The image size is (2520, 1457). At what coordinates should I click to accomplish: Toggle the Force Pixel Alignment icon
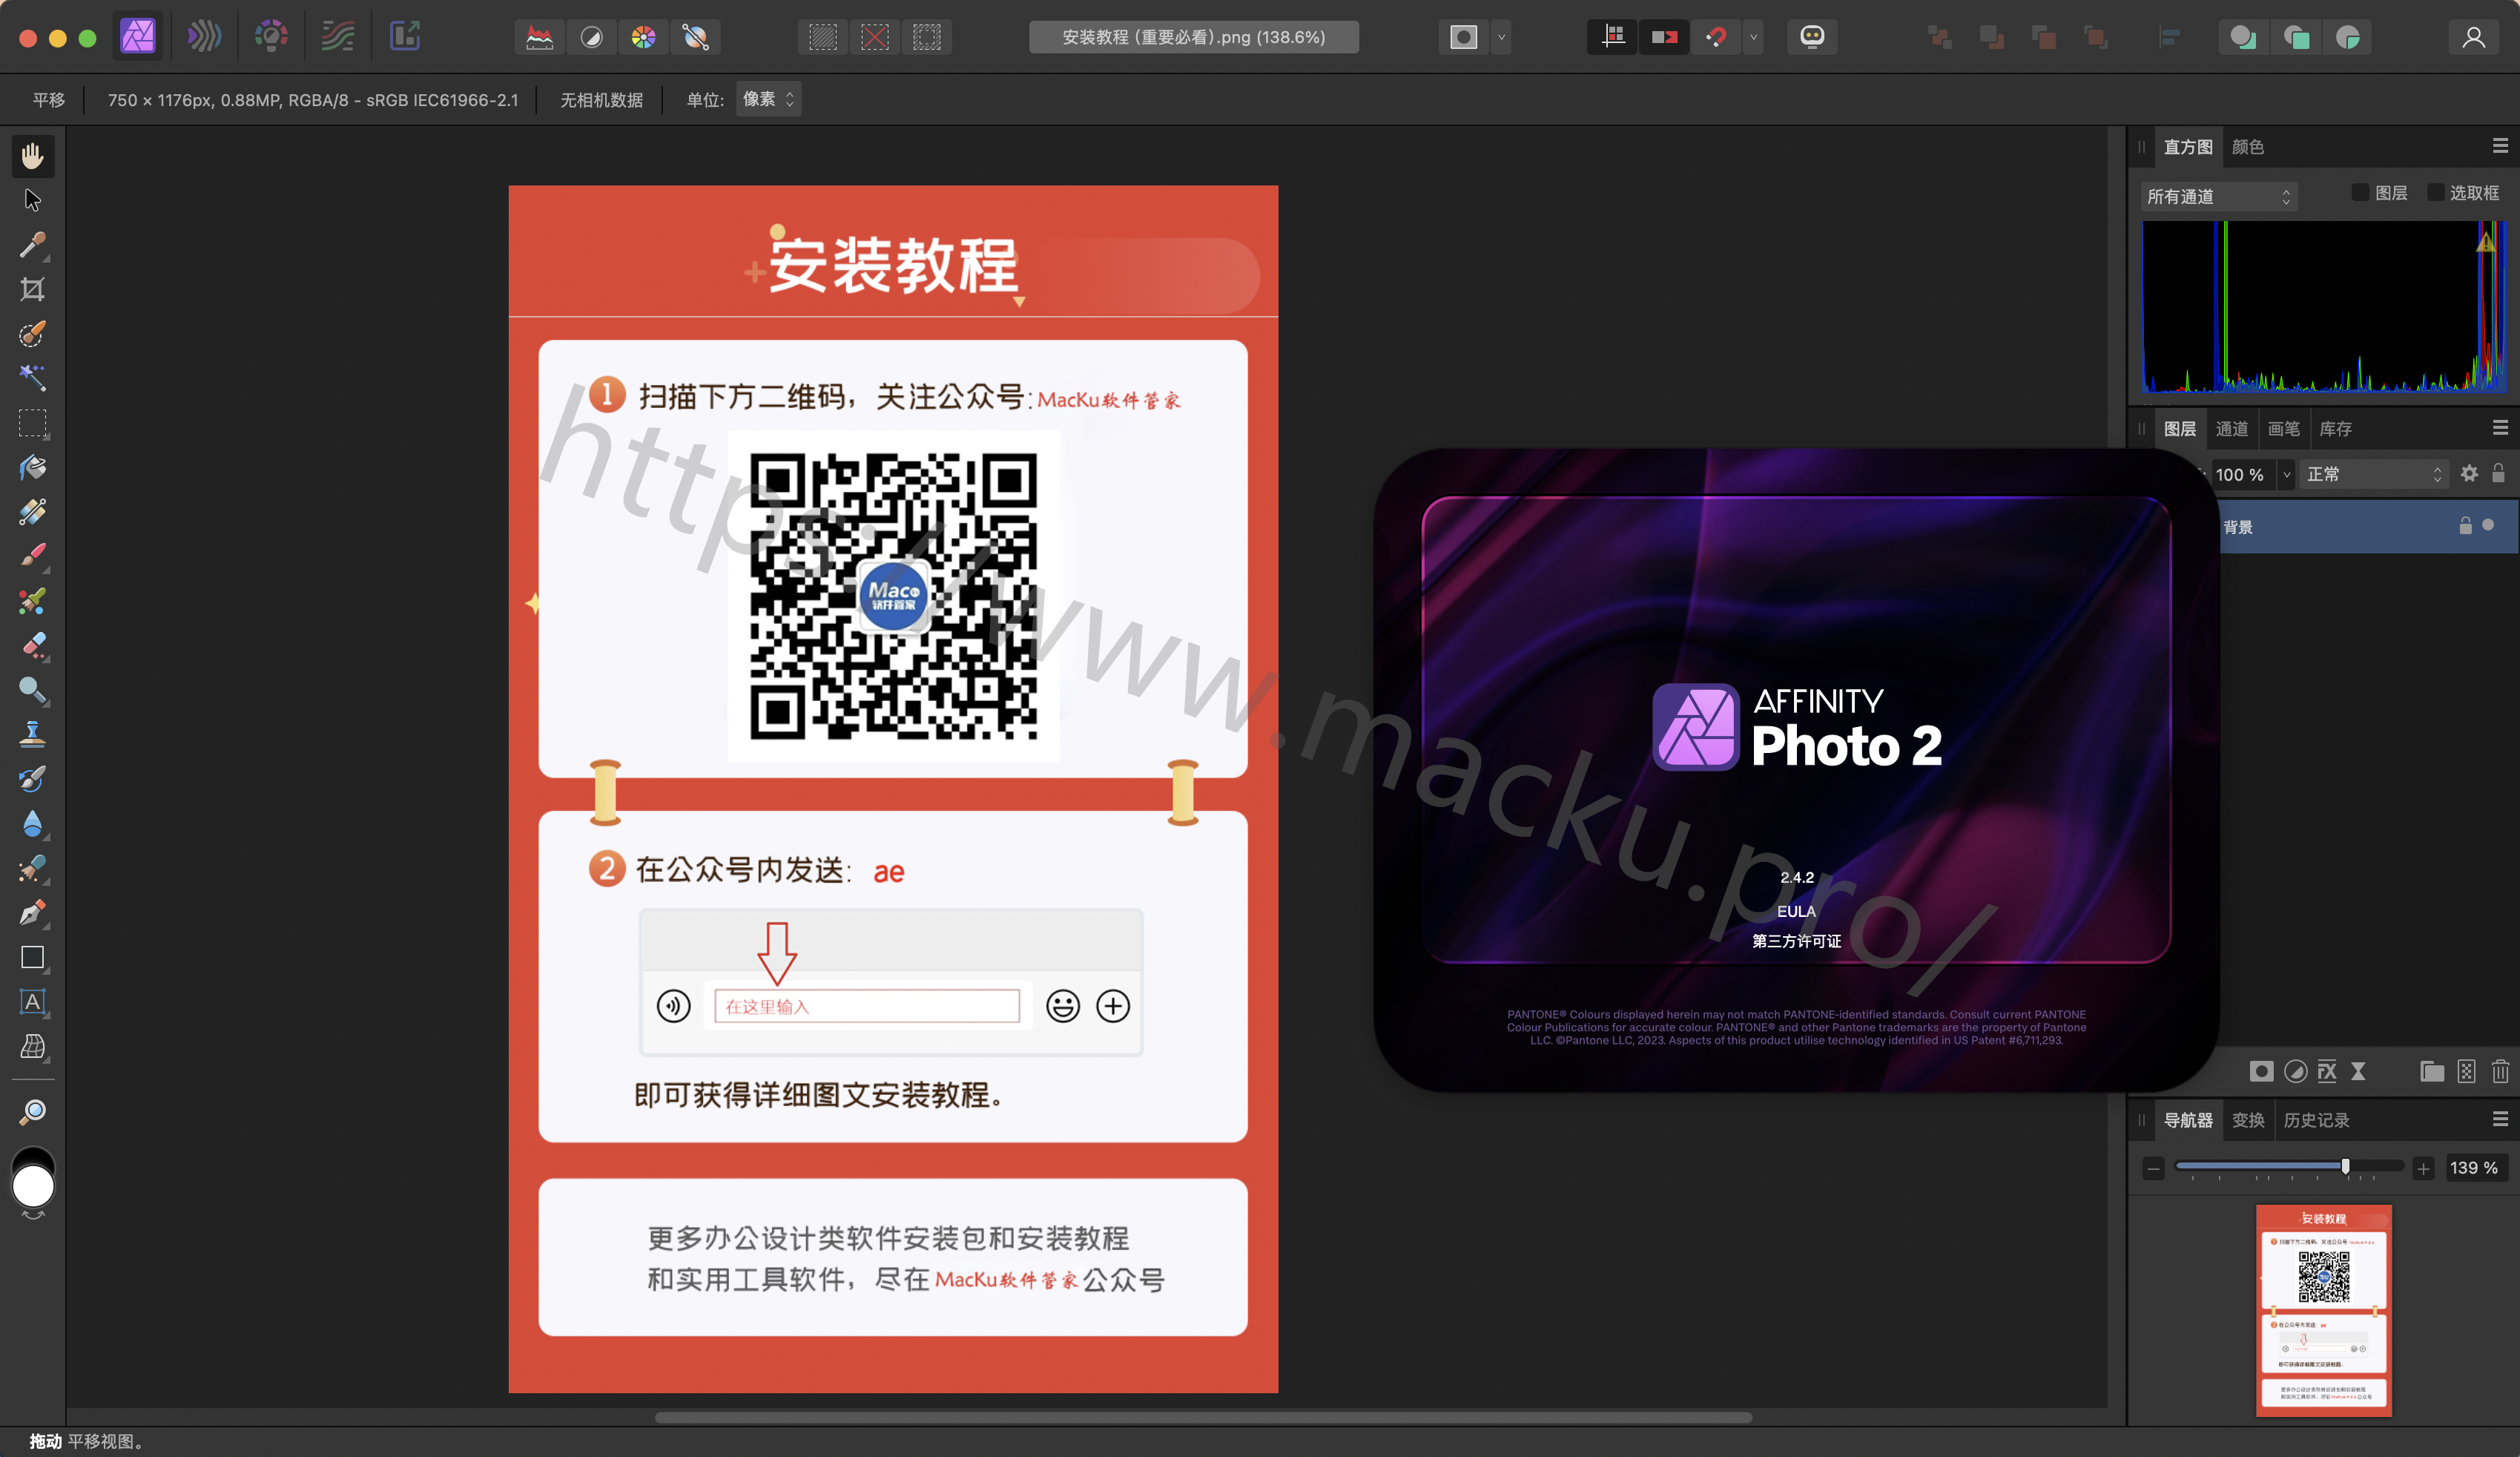coord(1612,38)
